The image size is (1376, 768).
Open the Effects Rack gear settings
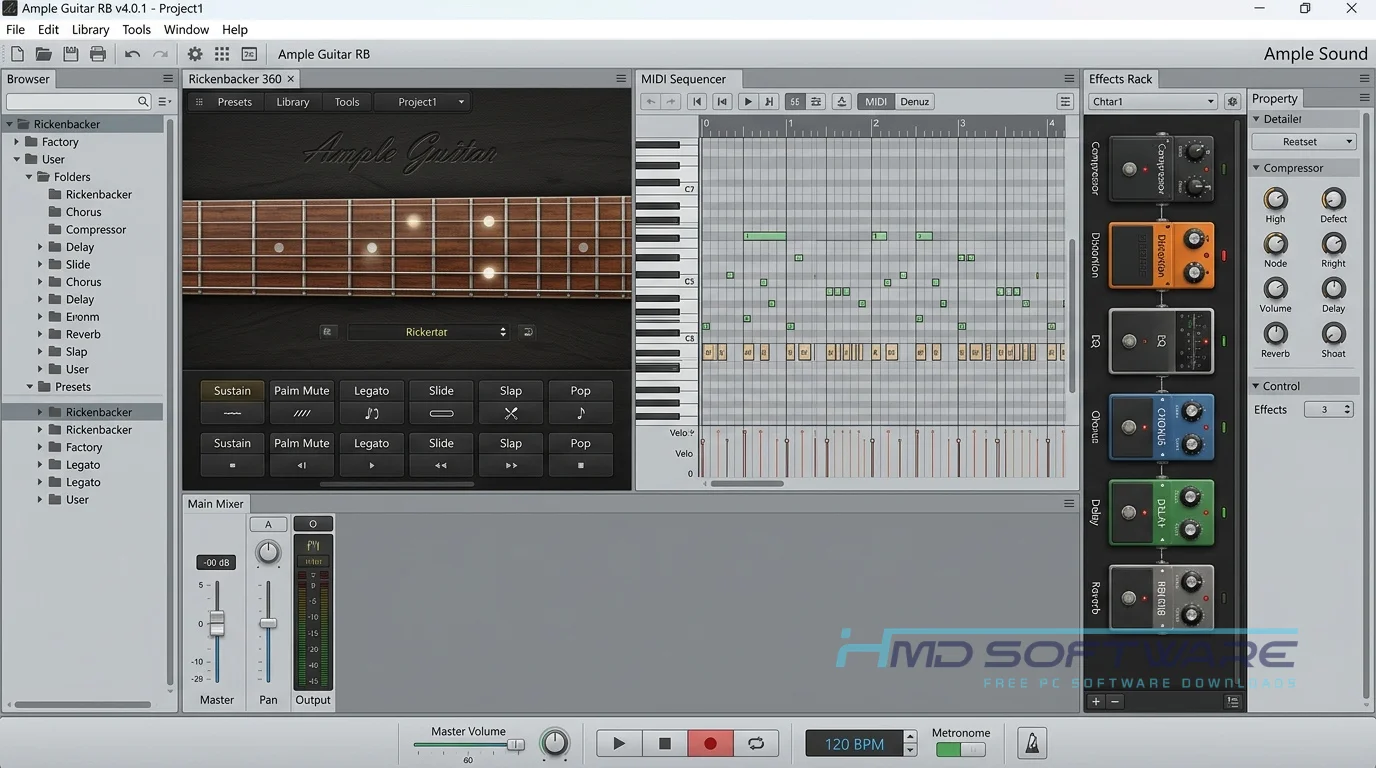pos(1232,101)
